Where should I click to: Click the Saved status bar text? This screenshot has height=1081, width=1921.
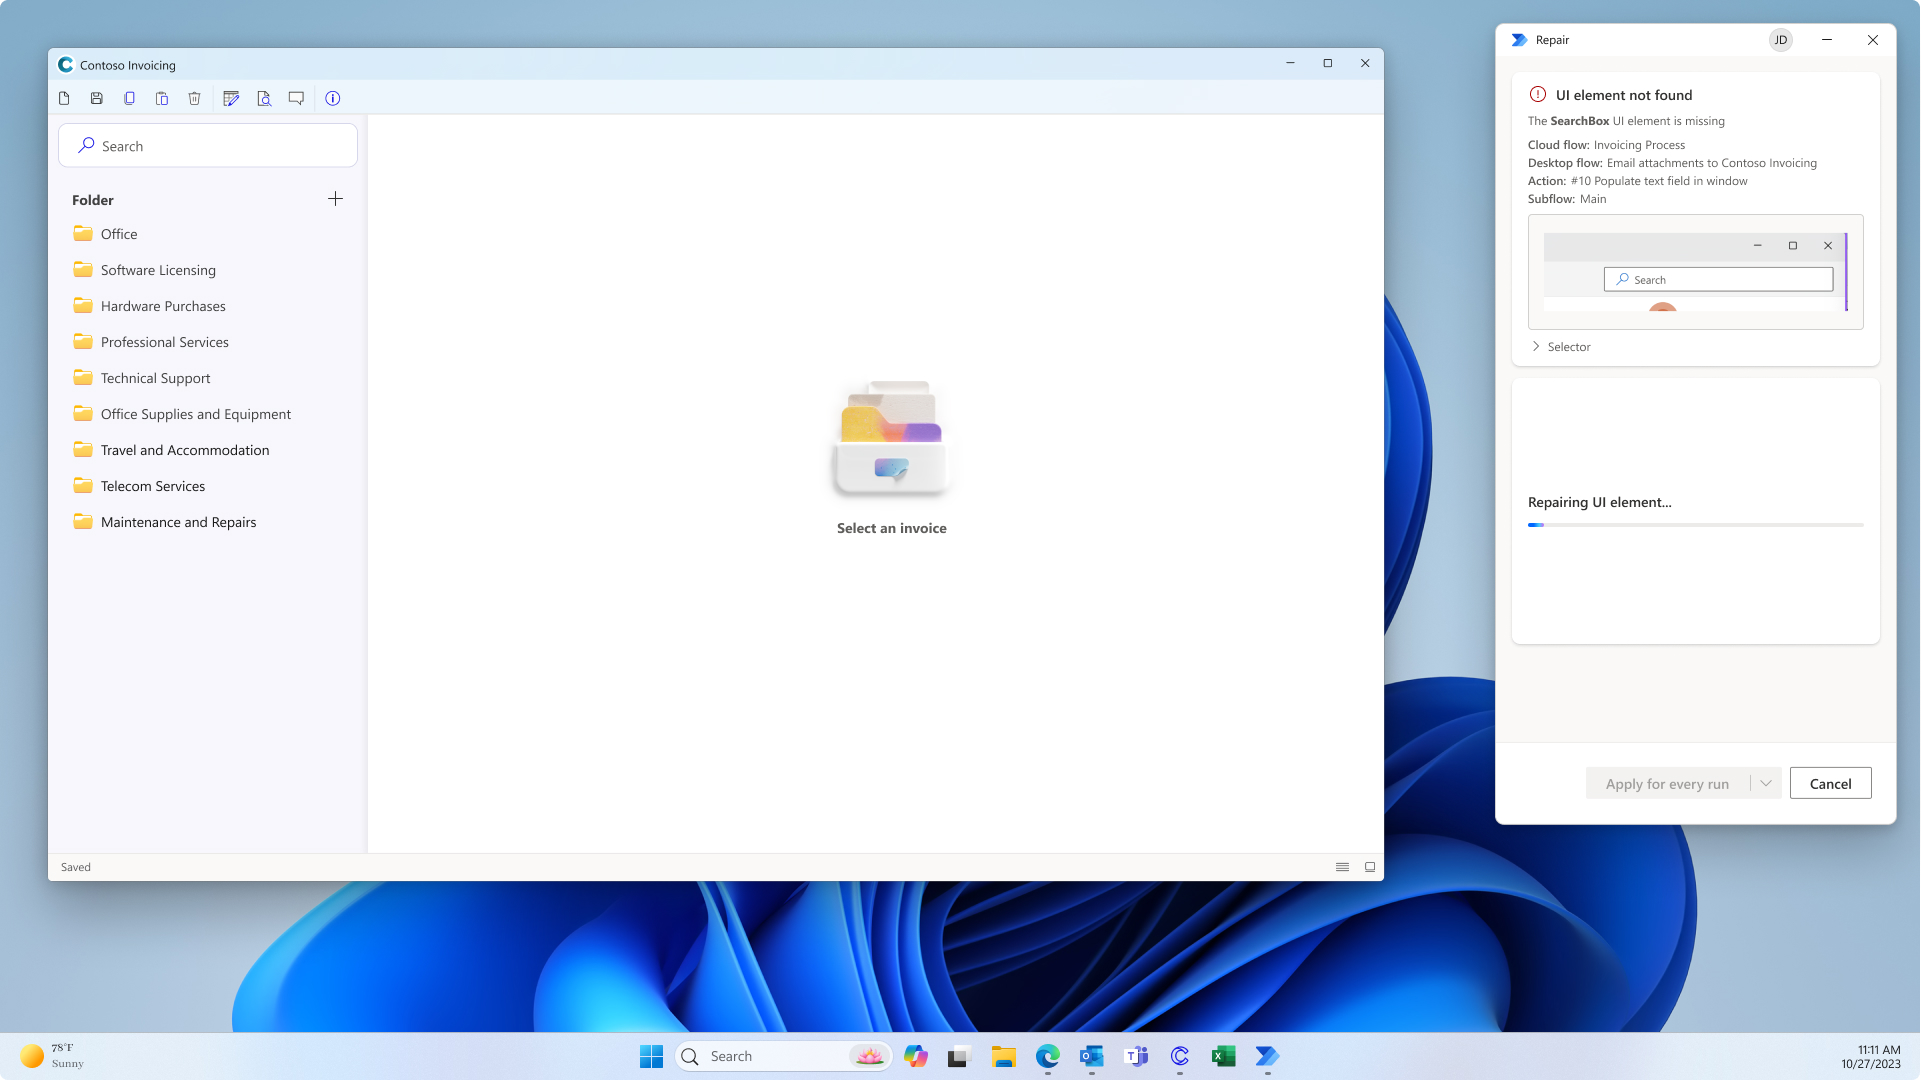click(76, 867)
